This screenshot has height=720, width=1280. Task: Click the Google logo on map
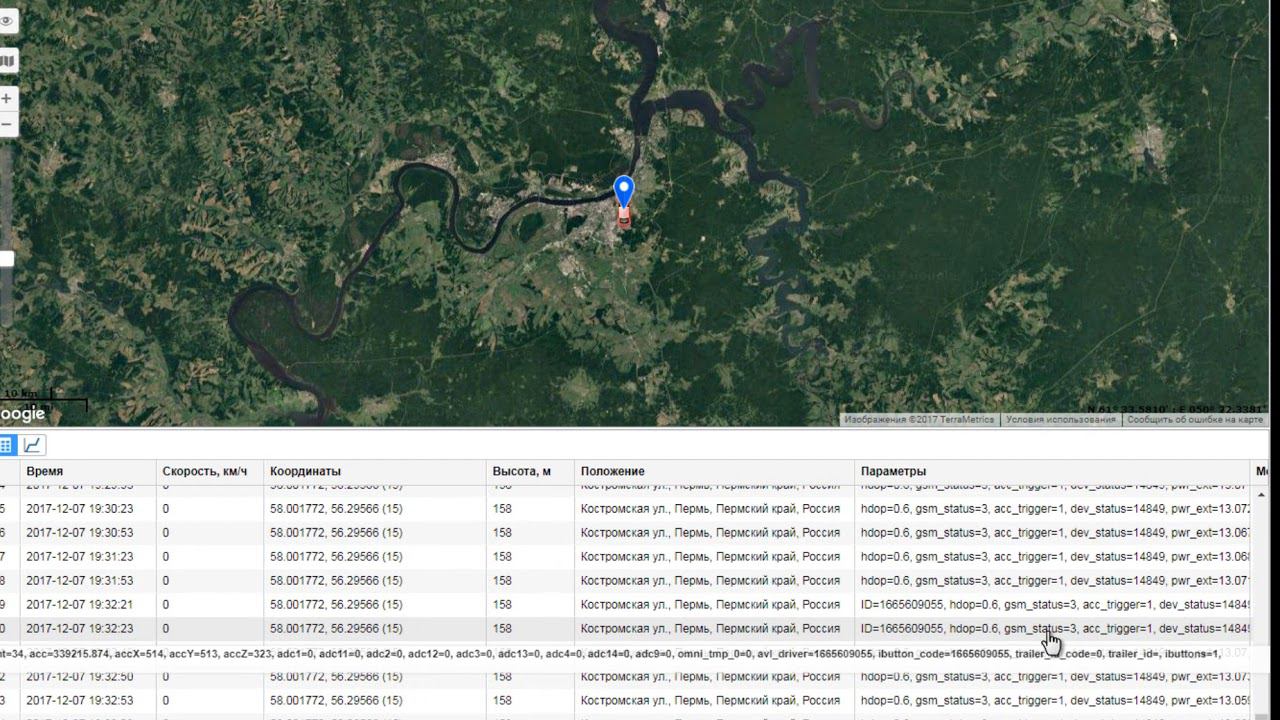point(22,414)
